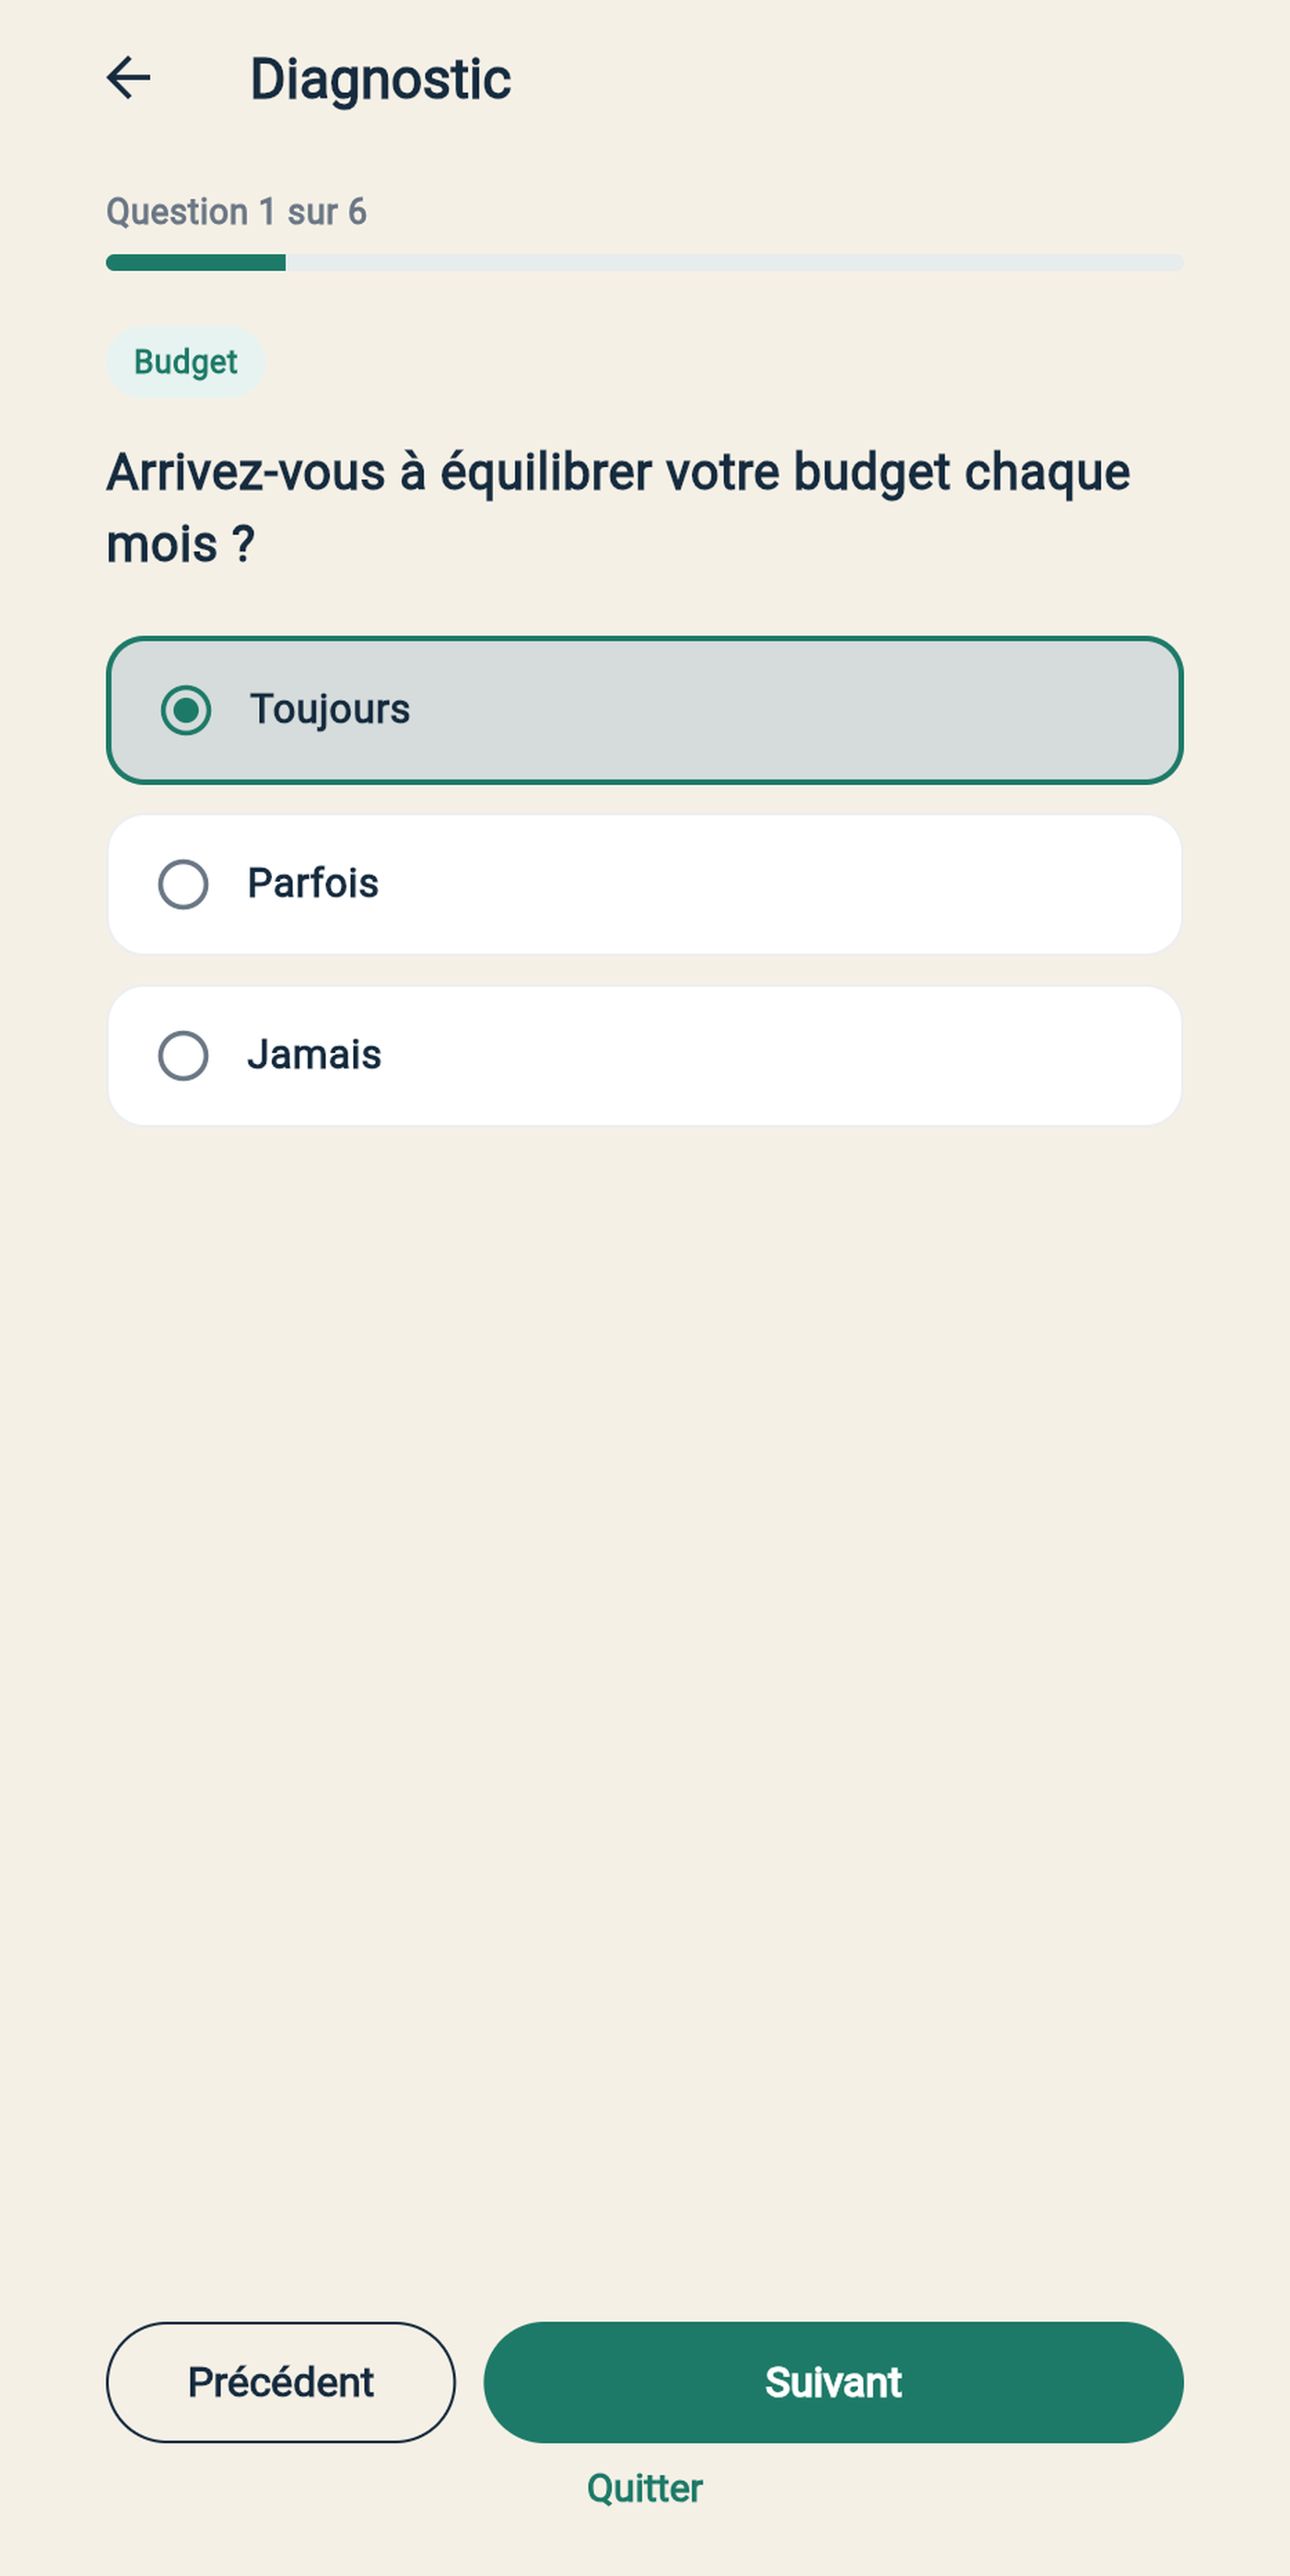
Task: Click the 'Jamais' answer label text
Action: pyautogui.click(x=314, y=1054)
